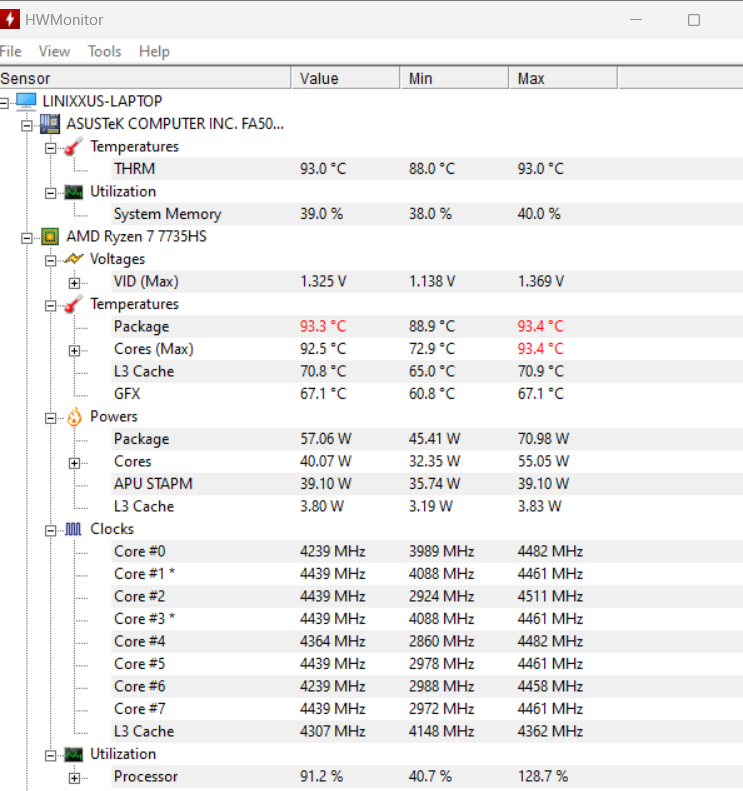Click the red 93.3 °C Package value
Image resolution: width=743 pixels, height=791 pixels.
pos(323,326)
